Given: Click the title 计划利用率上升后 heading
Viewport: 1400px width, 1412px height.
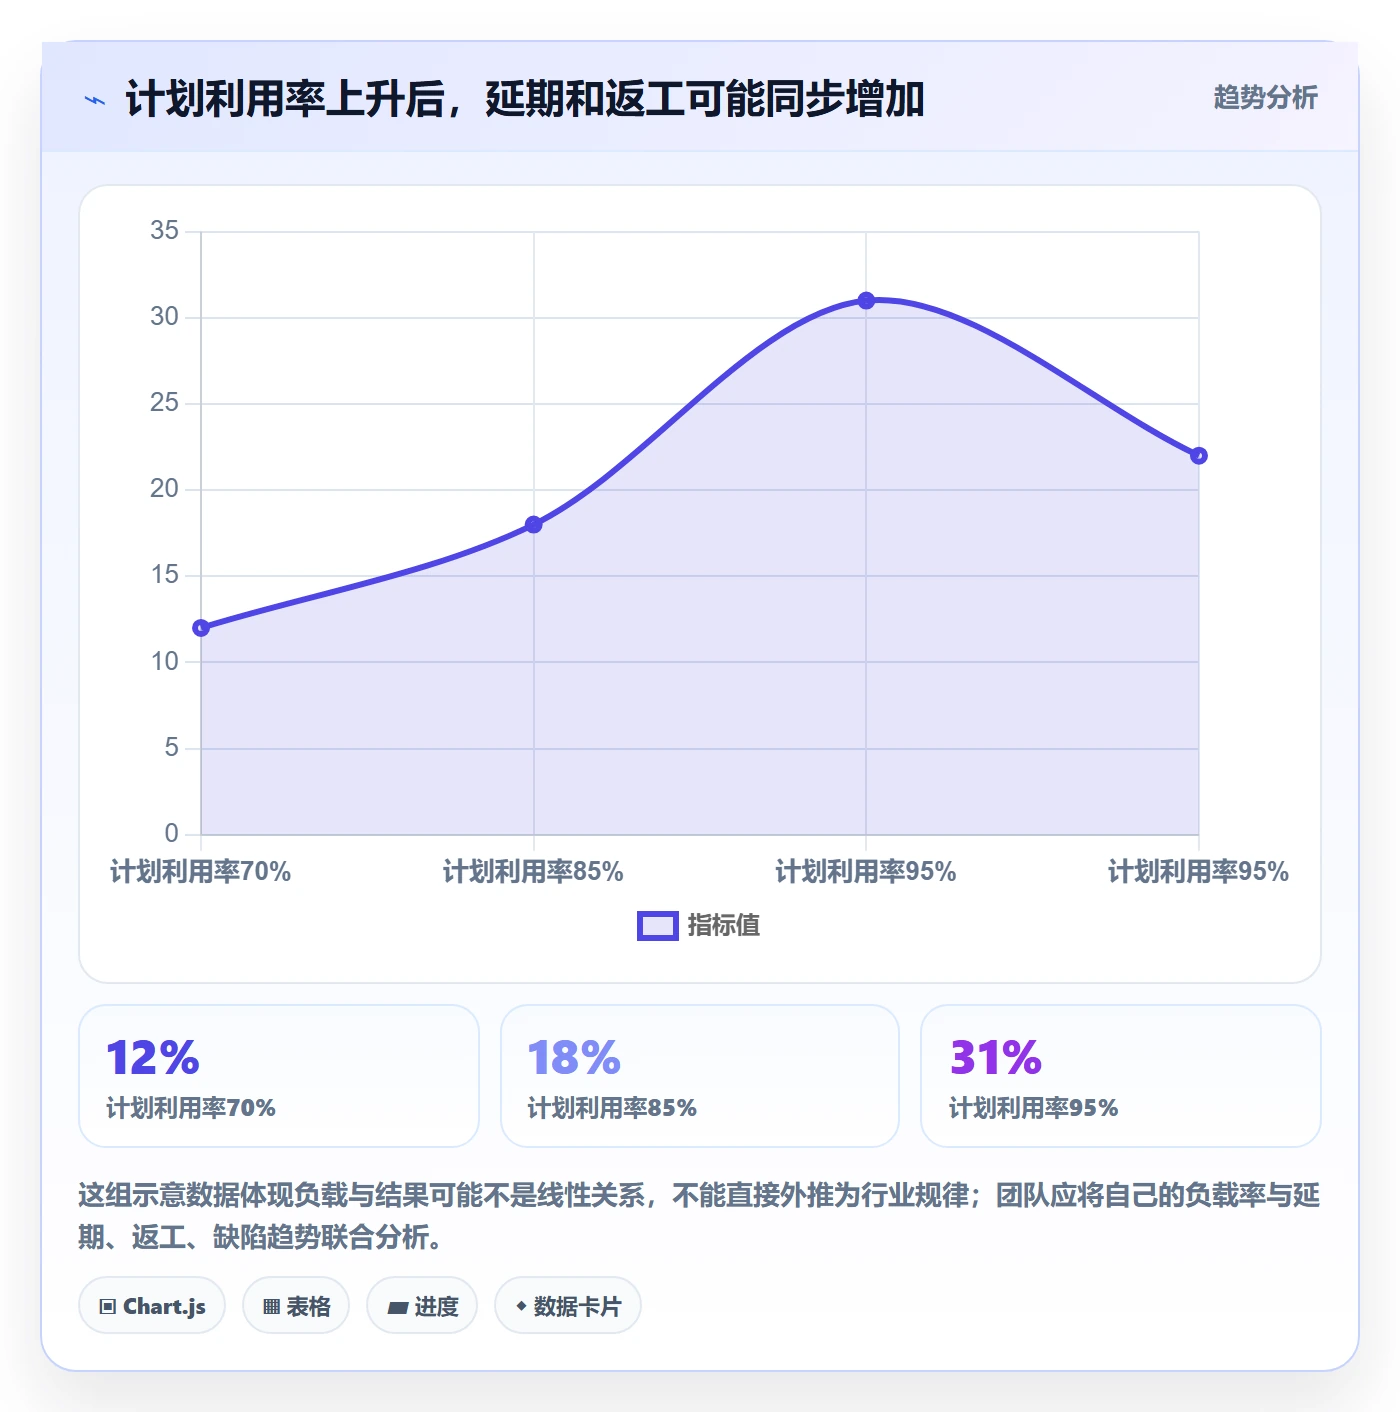Looking at the screenshot, I should (525, 99).
